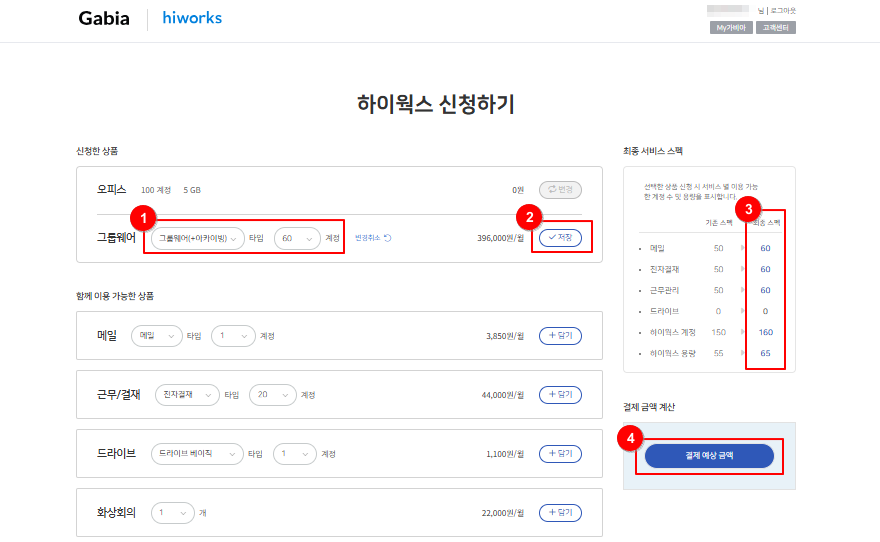Open the 그룹웨어(+아카이빙) type dropdown

point(199,238)
